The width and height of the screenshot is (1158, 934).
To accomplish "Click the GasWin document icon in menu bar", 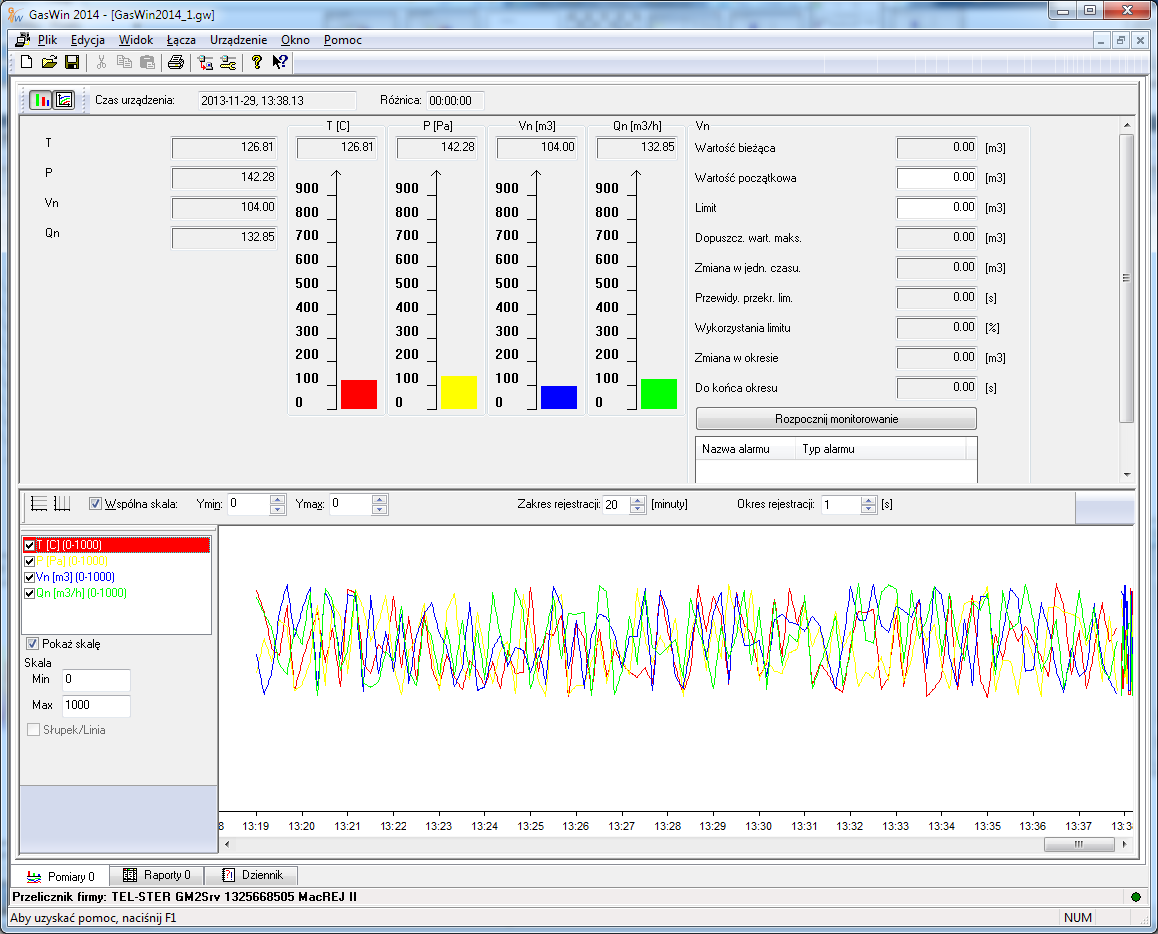I will [22, 40].
